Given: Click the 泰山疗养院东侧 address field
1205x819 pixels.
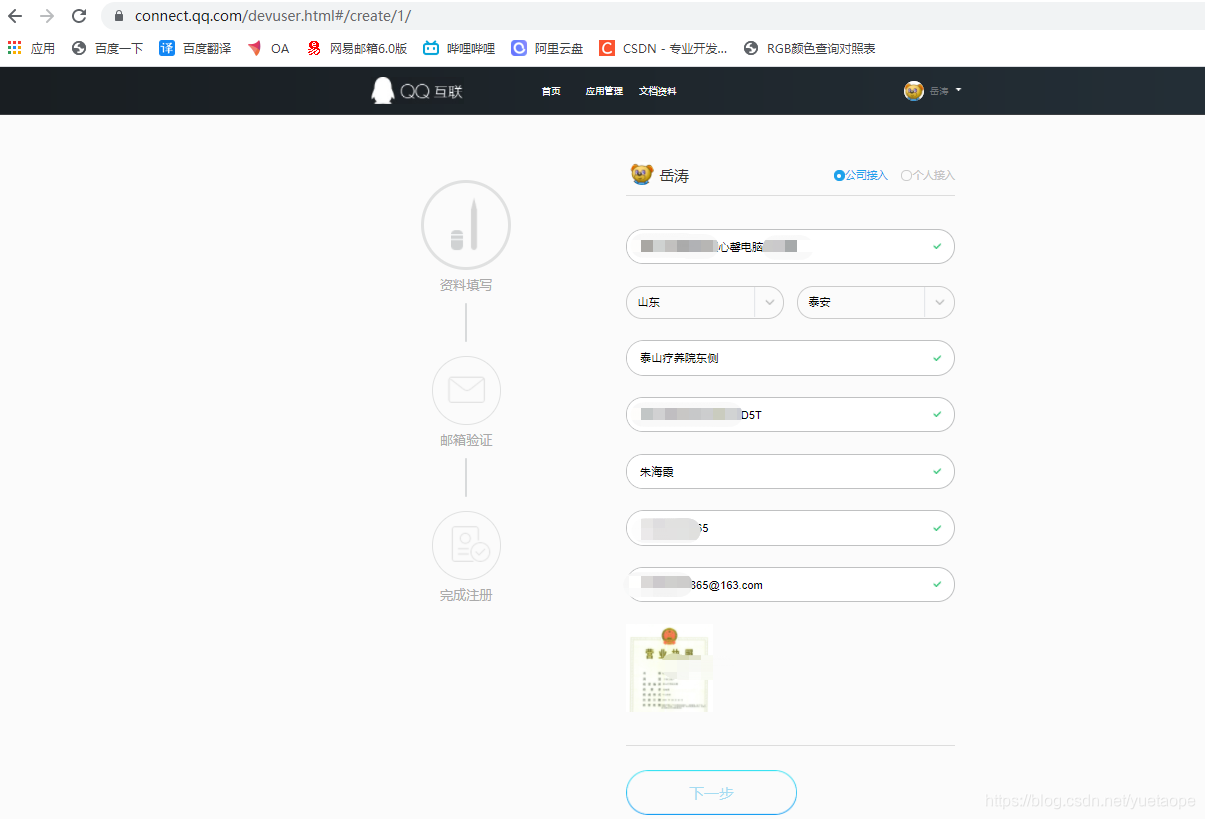Looking at the screenshot, I should 790,358.
